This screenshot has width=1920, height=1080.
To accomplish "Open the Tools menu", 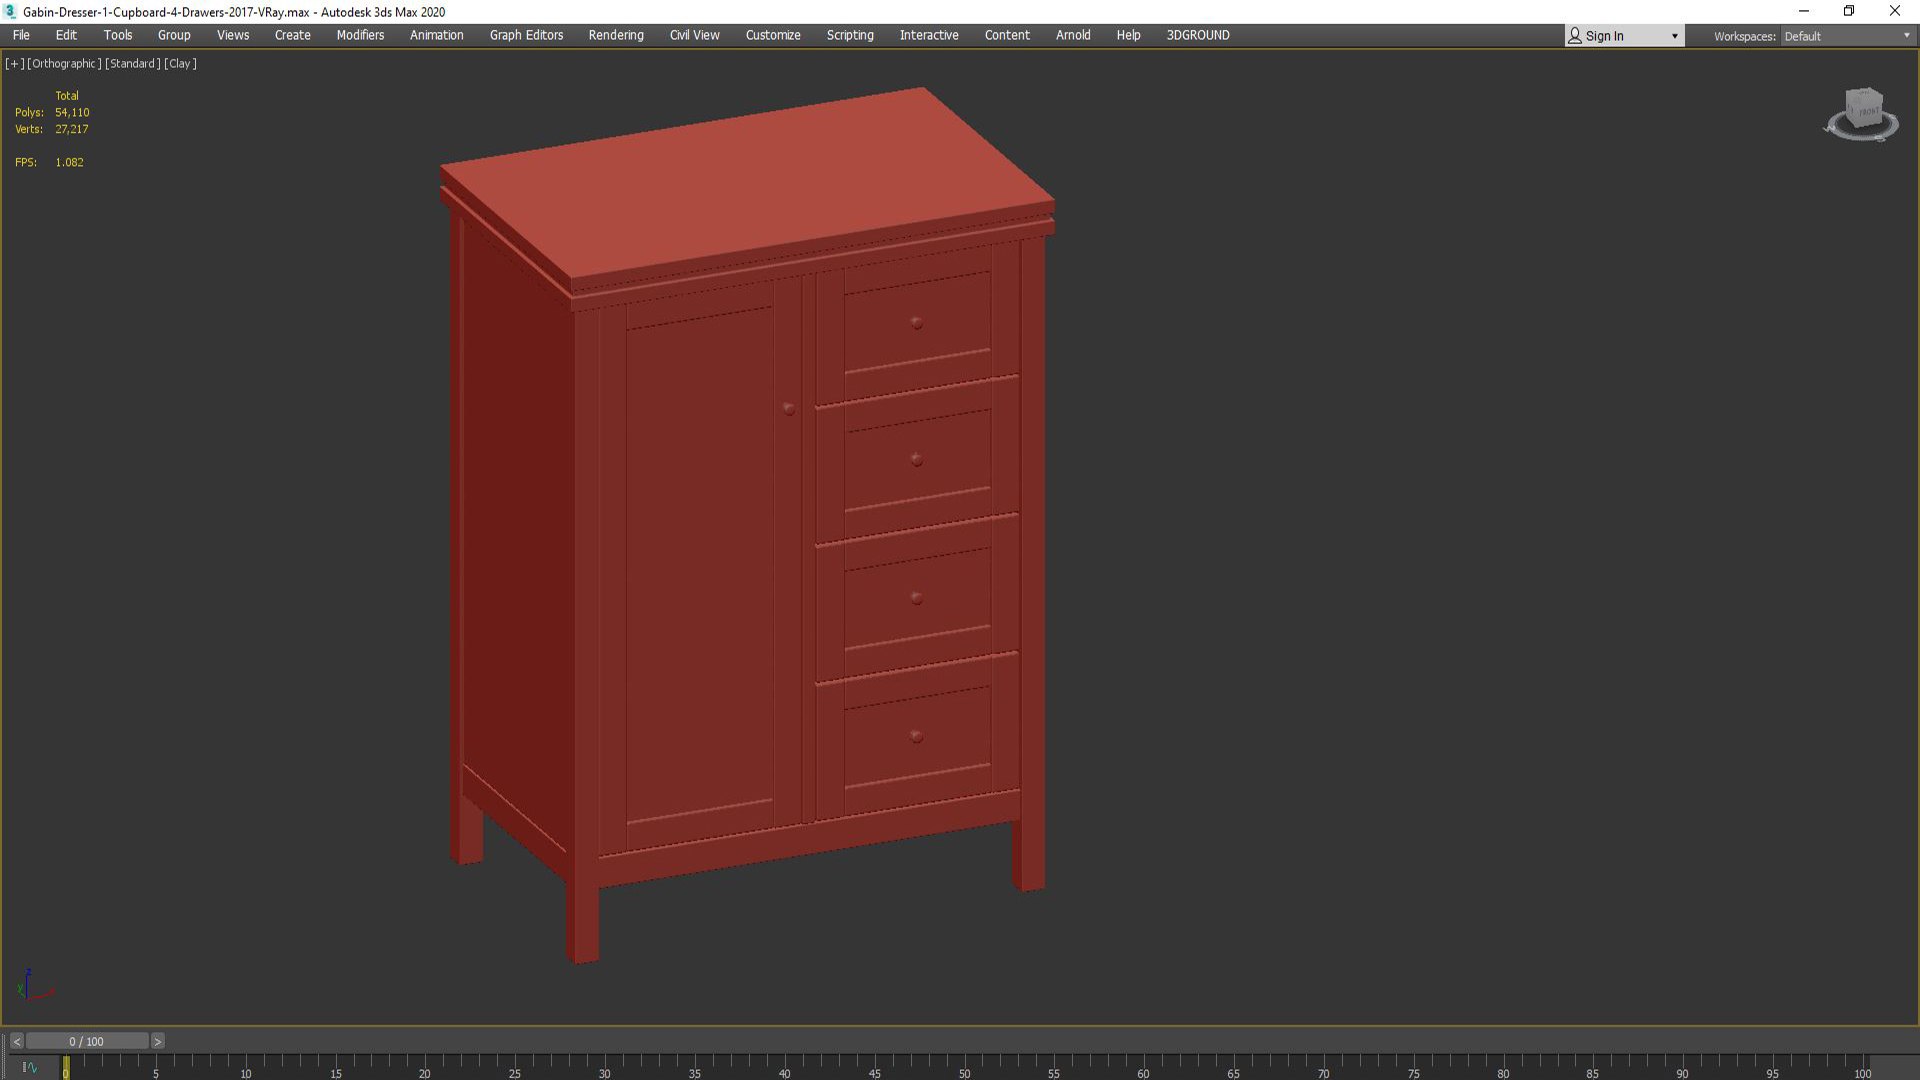I will point(118,35).
